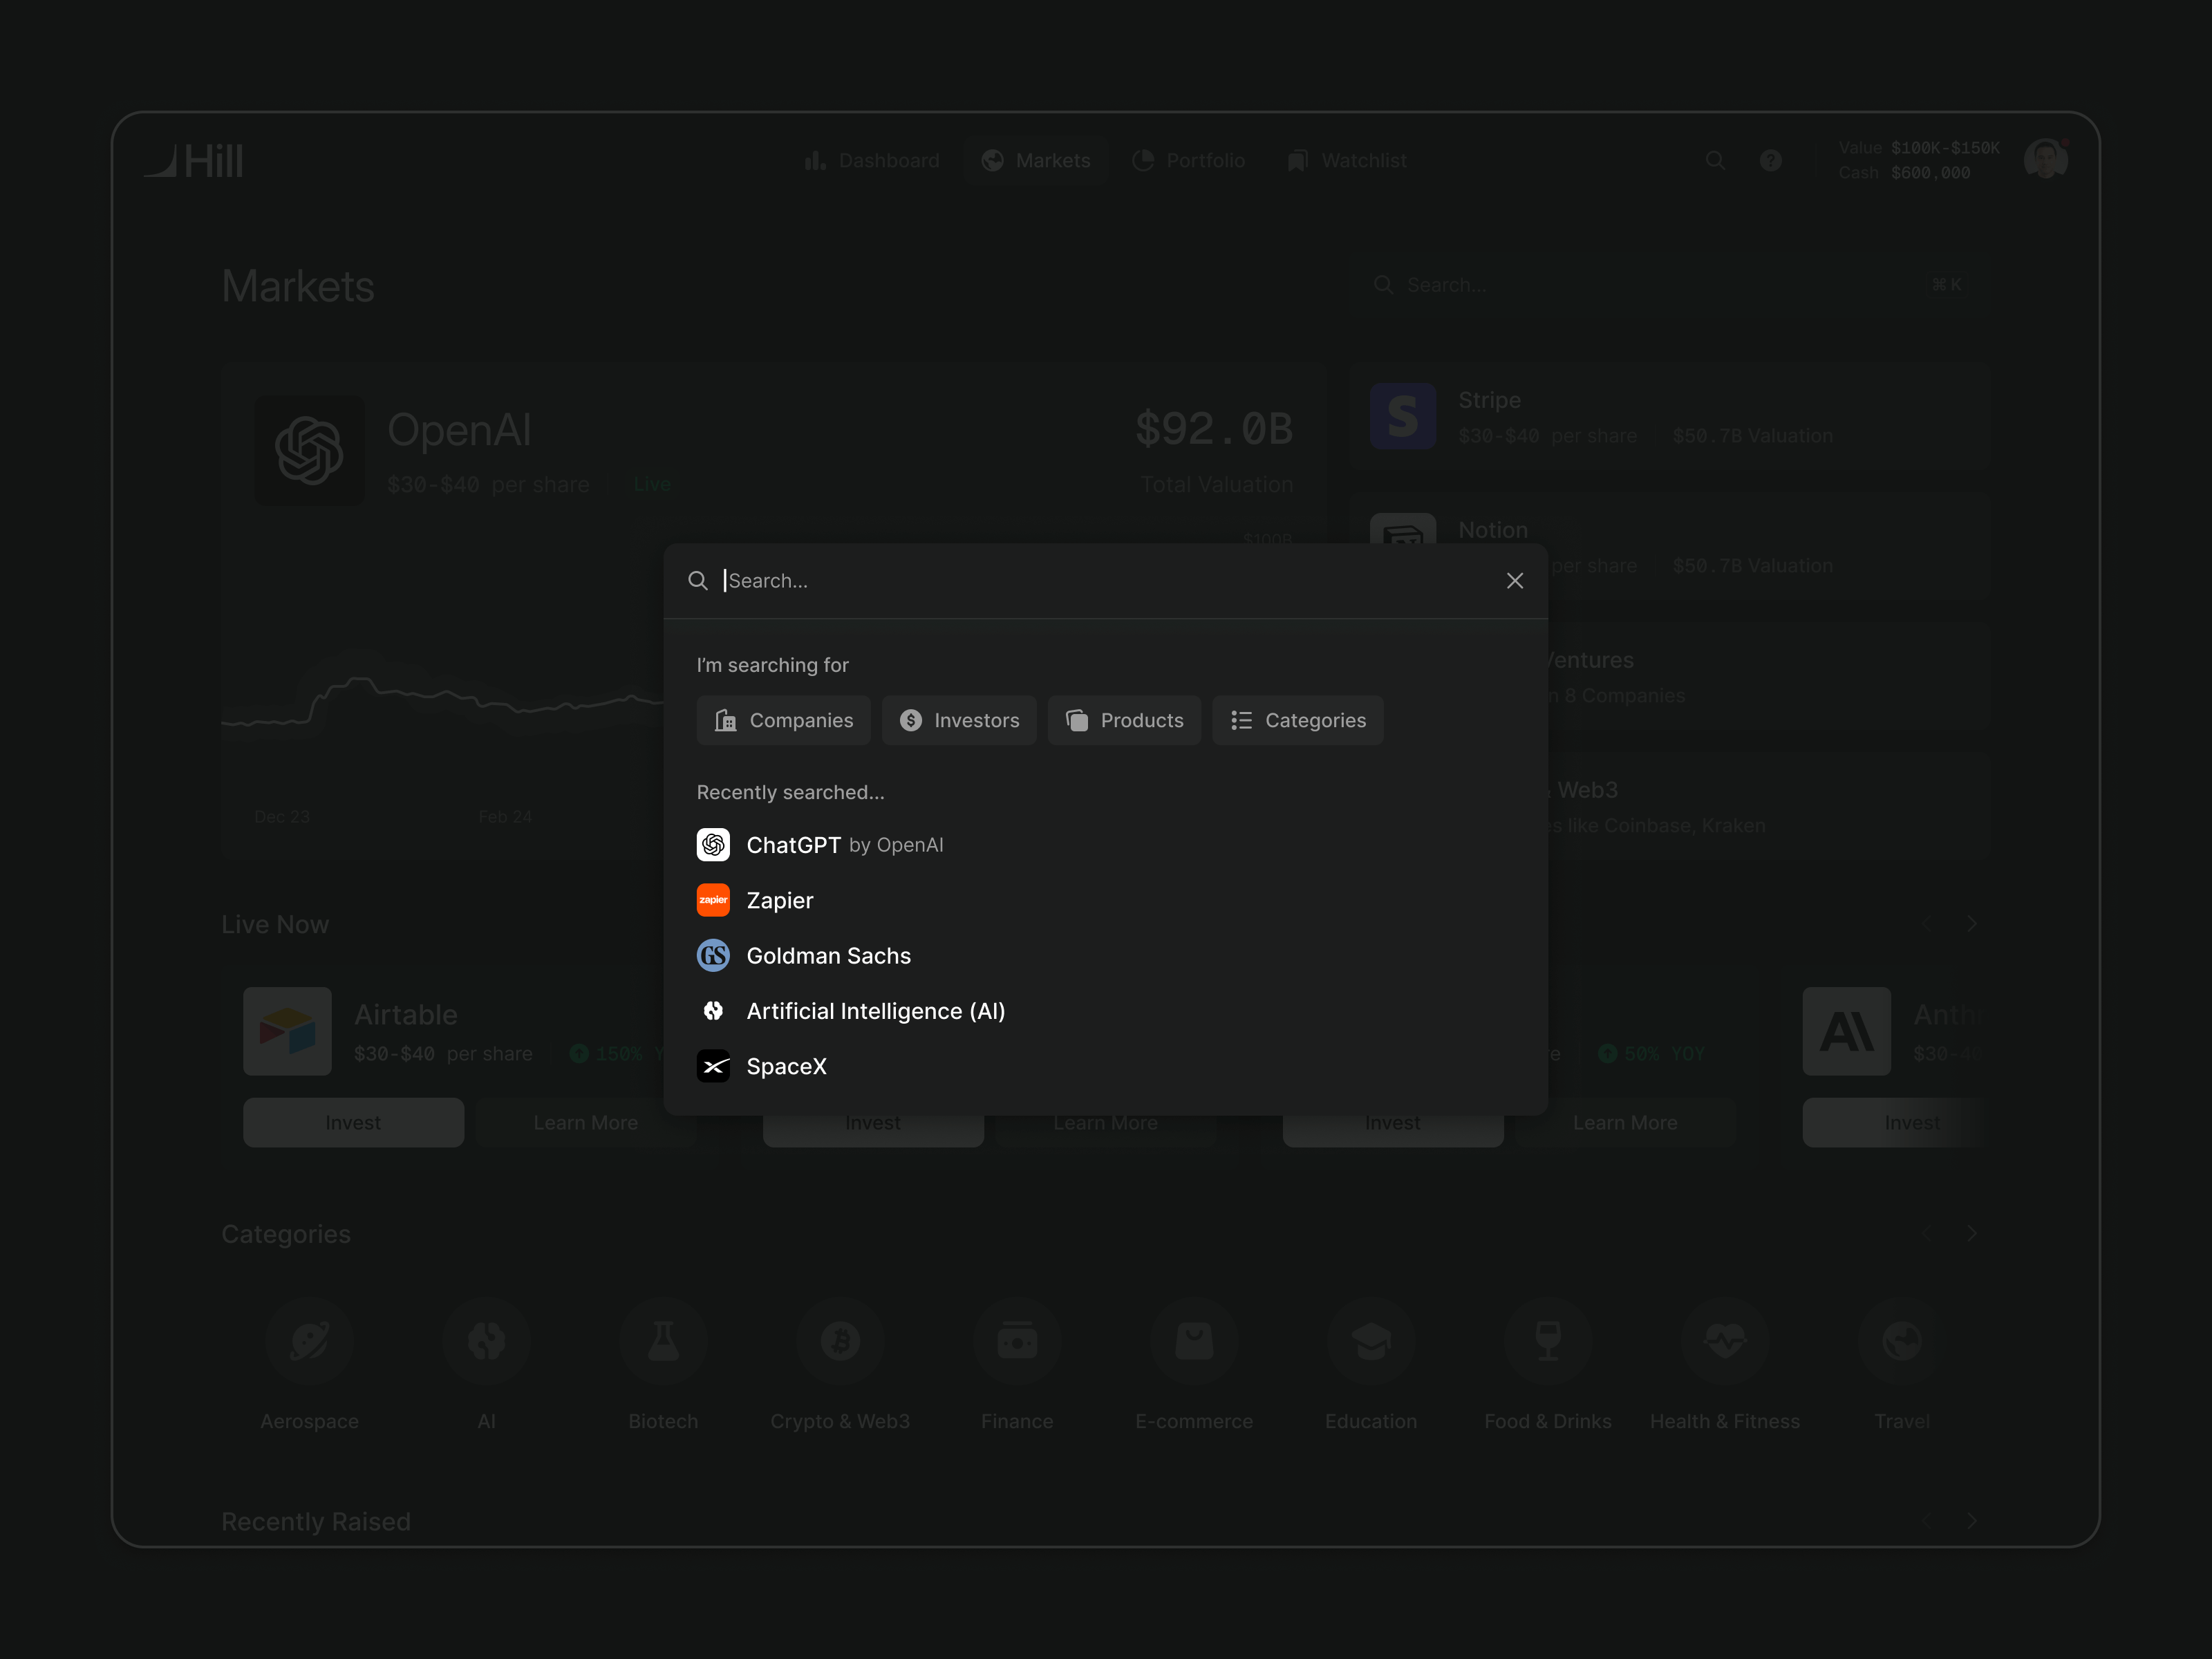Open the Watchlist tab

[x=1346, y=160]
